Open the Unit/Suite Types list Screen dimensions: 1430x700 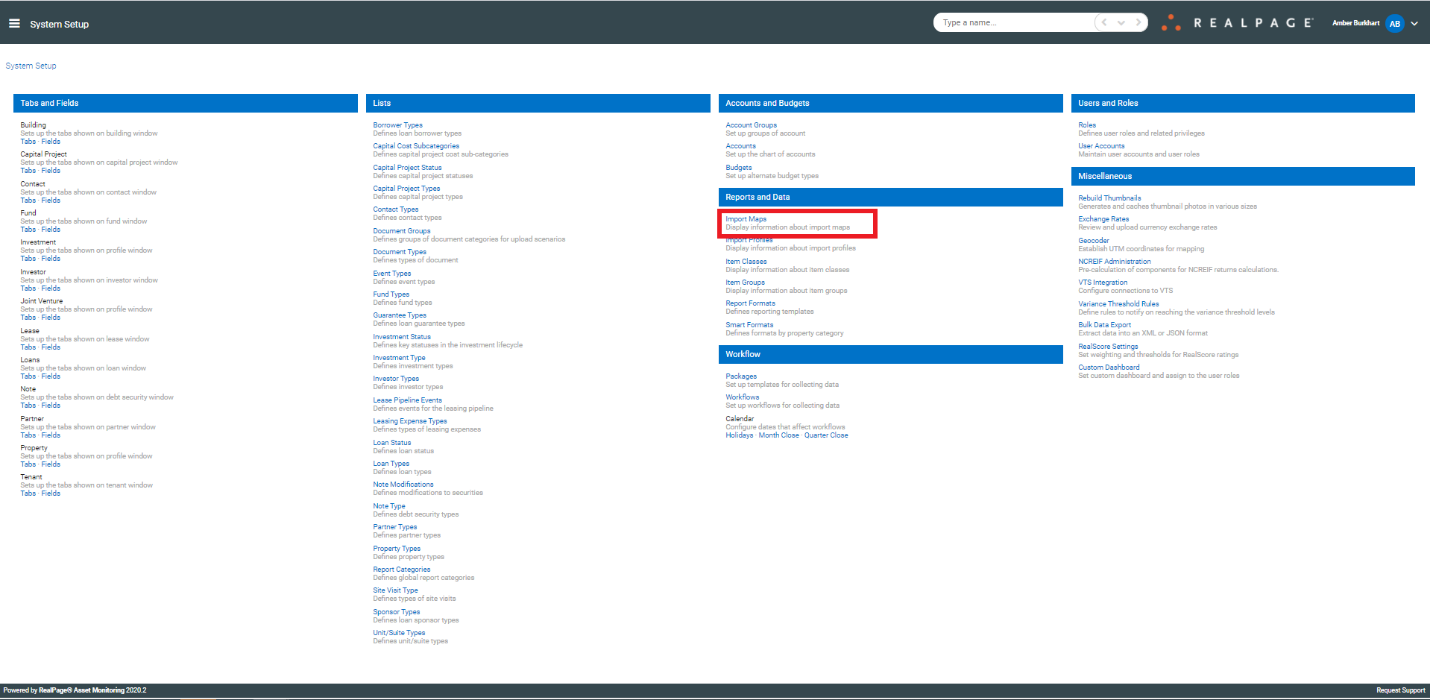(x=399, y=633)
